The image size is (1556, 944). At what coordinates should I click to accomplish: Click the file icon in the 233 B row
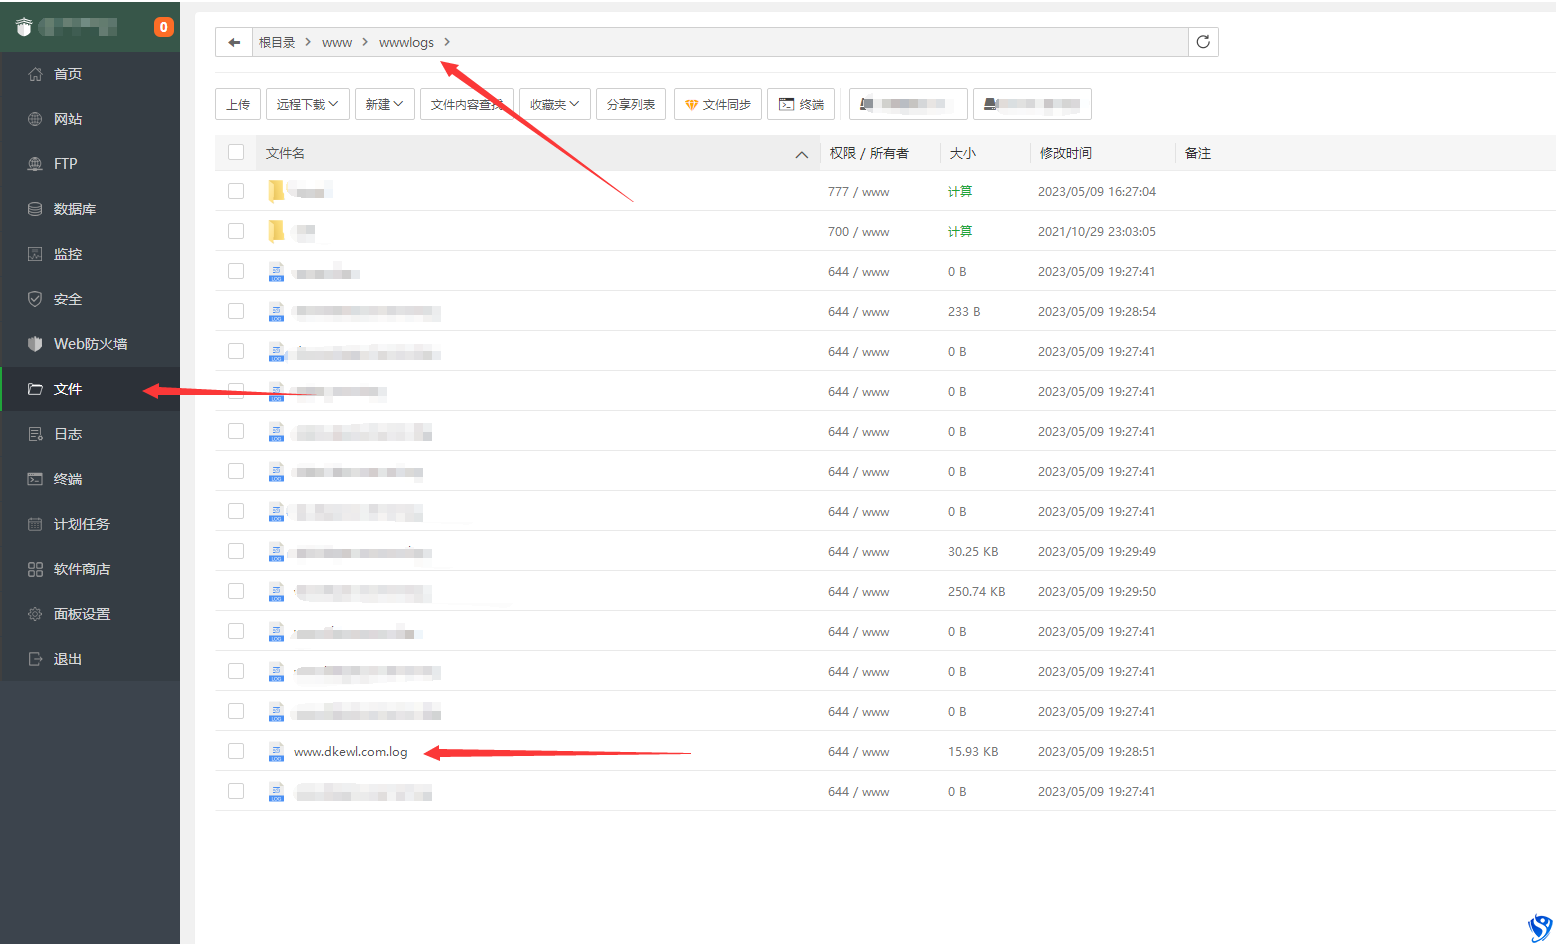[x=276, y=312]
